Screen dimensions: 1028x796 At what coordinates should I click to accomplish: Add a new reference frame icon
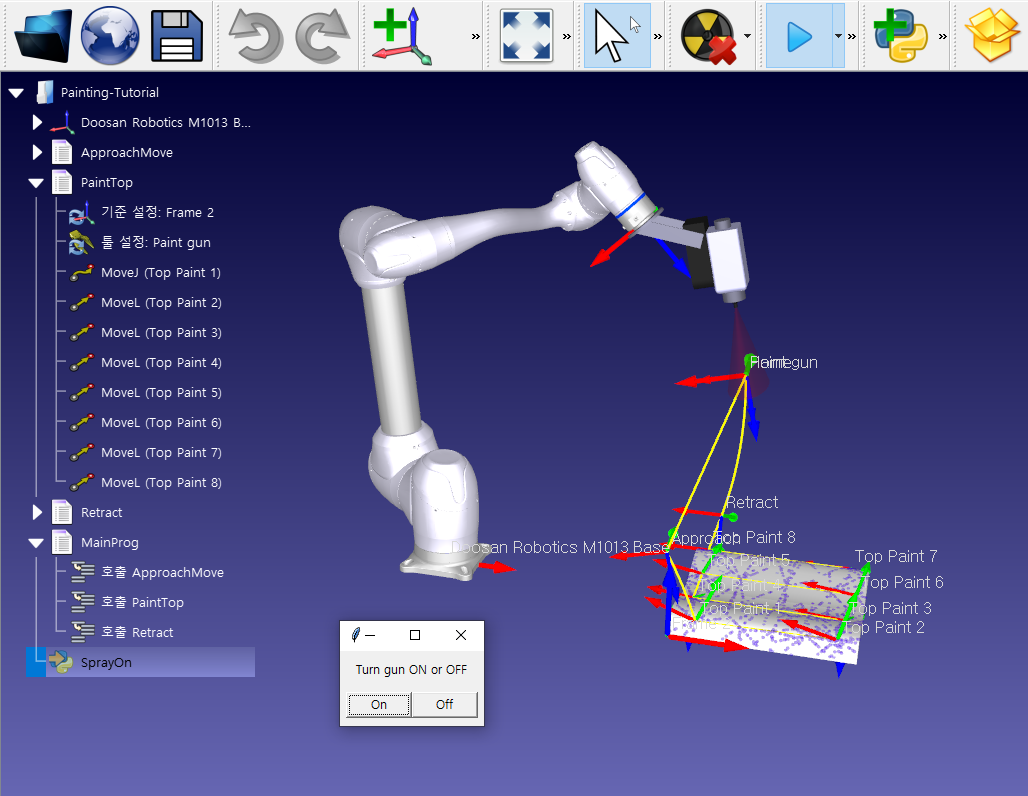click(x=402, y=36)
